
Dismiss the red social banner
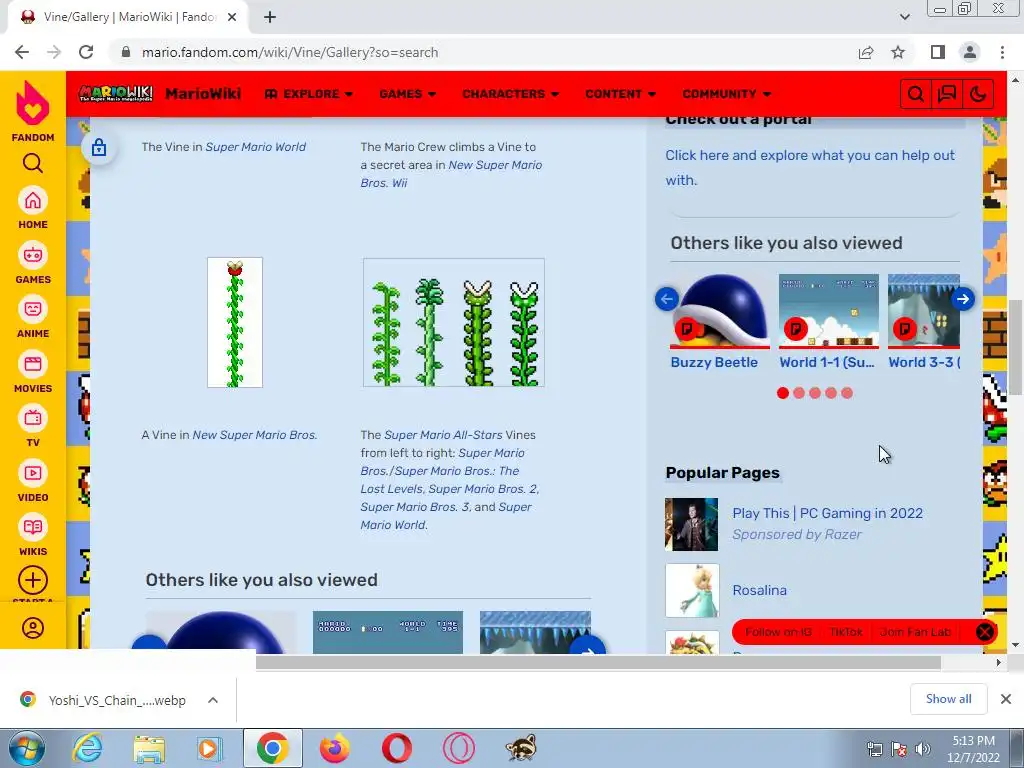984,632
